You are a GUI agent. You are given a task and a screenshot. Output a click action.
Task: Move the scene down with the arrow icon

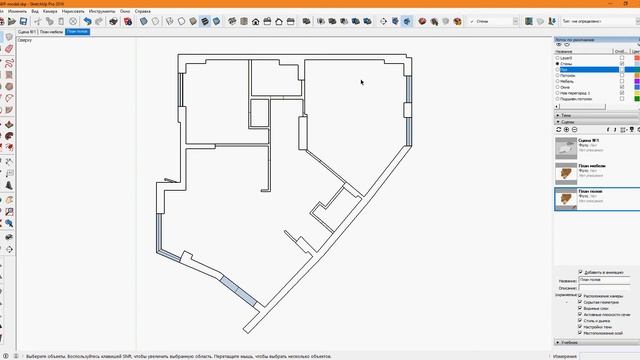tap(615, 129)
